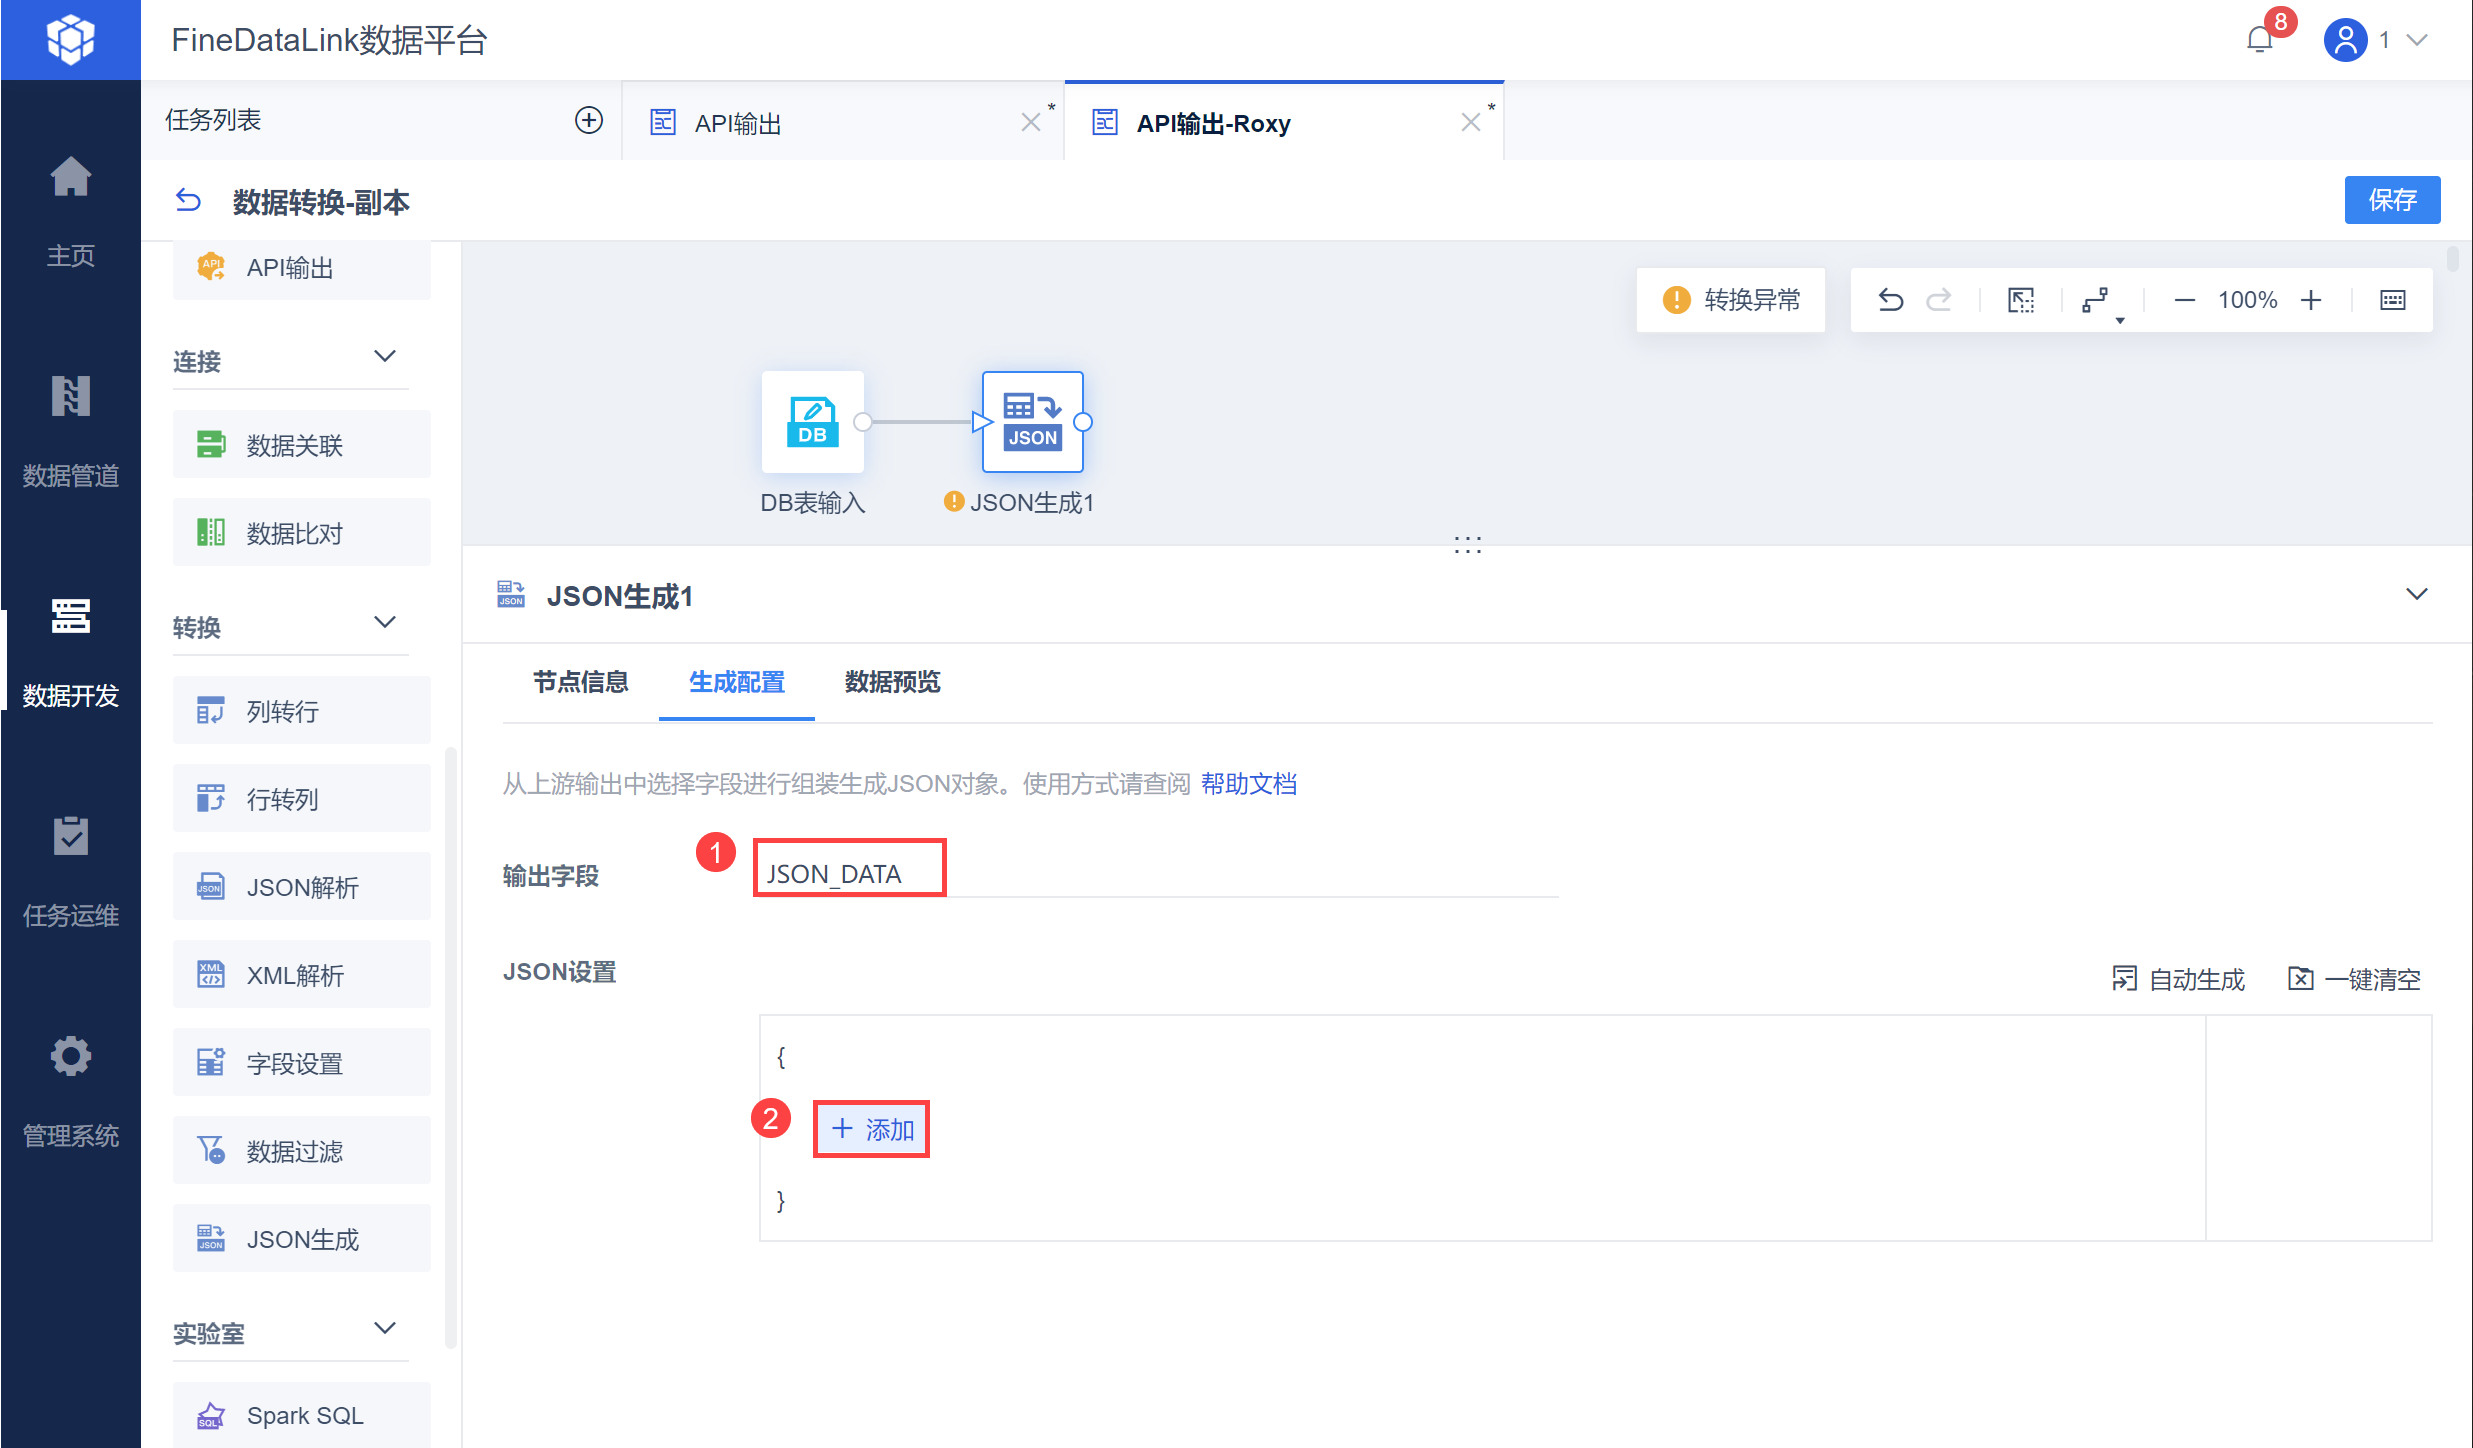Zoom in the canvas
The width and height of the screenshot is (2473, 1448).
[2311, 300]
